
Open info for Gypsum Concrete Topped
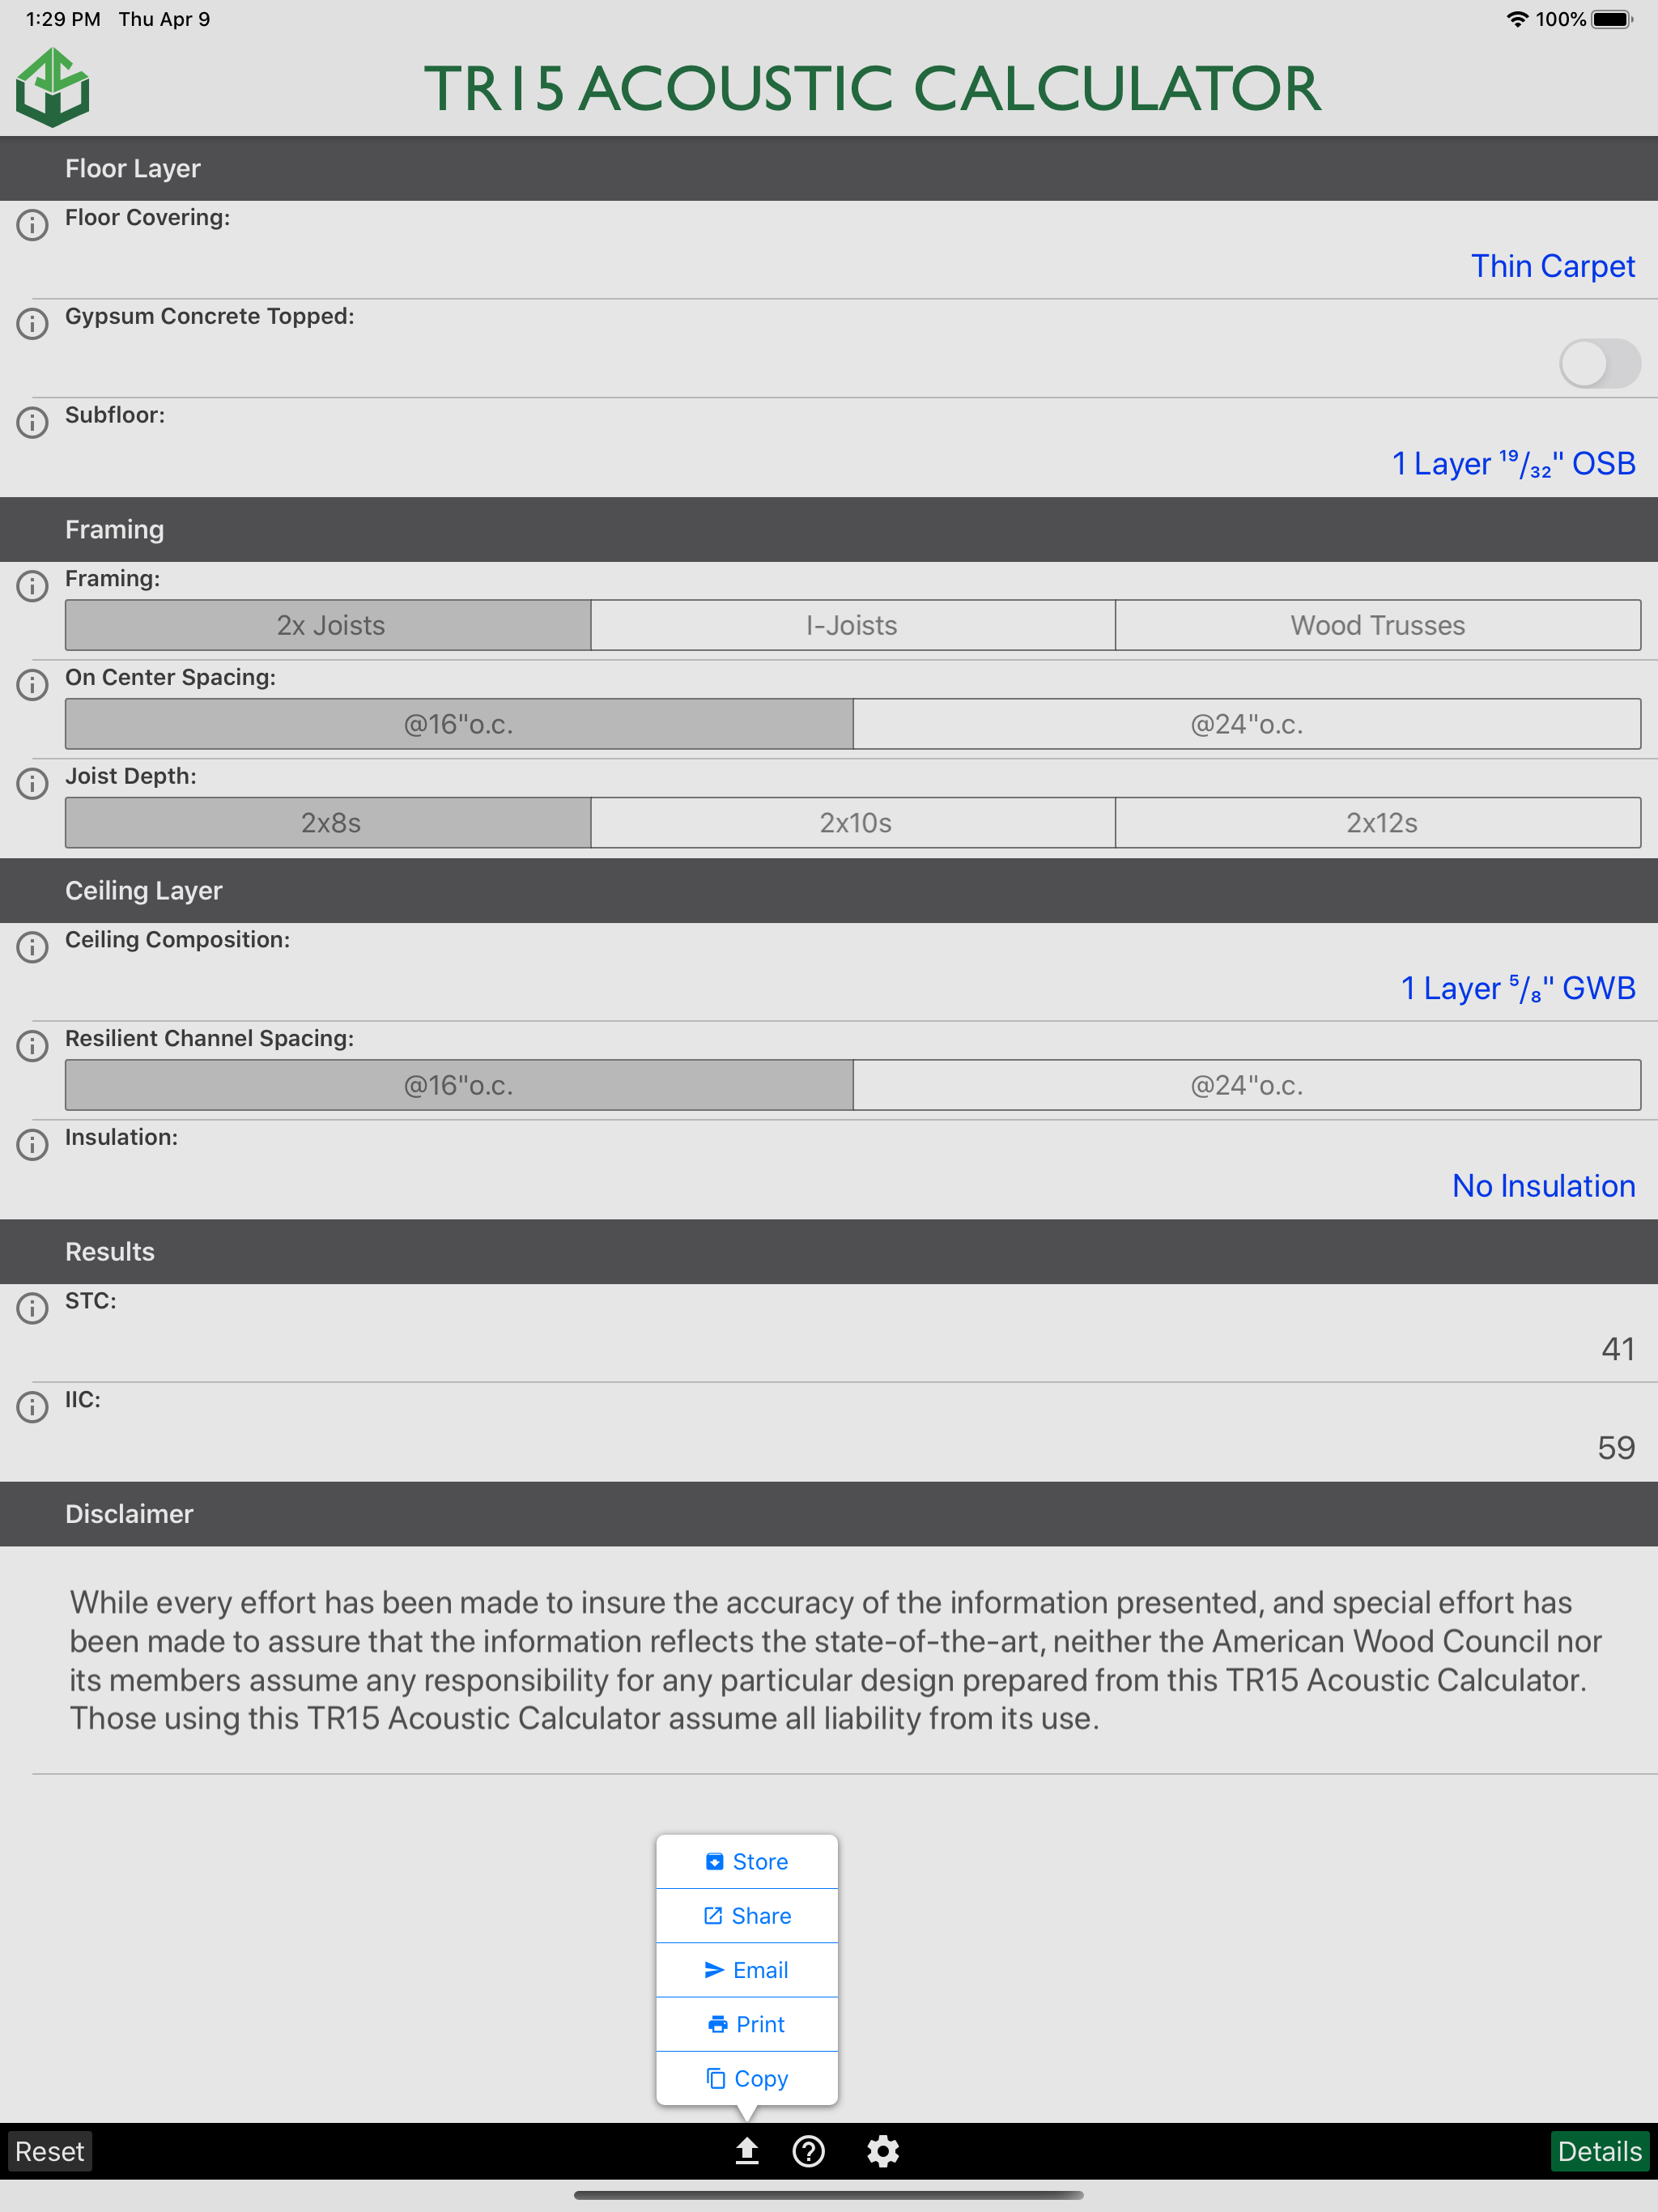[32, 324]
